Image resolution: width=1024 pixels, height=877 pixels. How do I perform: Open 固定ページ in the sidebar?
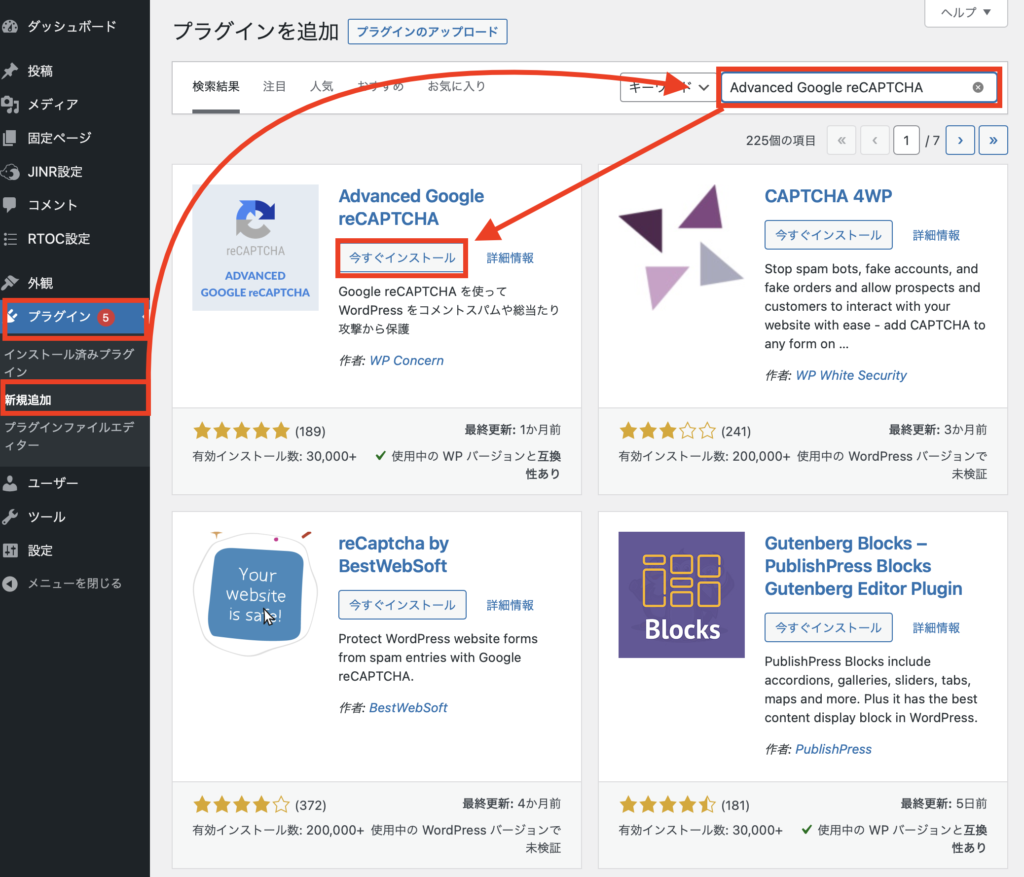pos(58,138)
